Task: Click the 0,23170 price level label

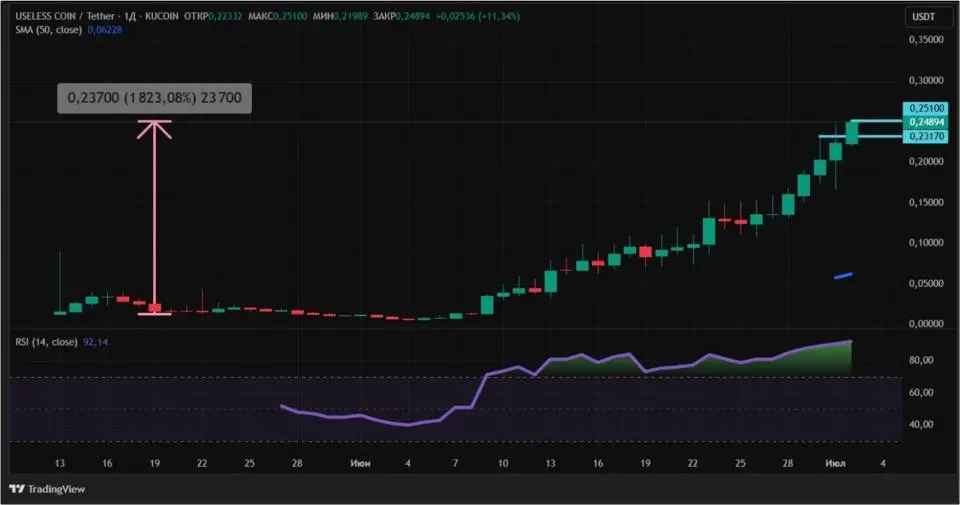Action: click(926, 136)
